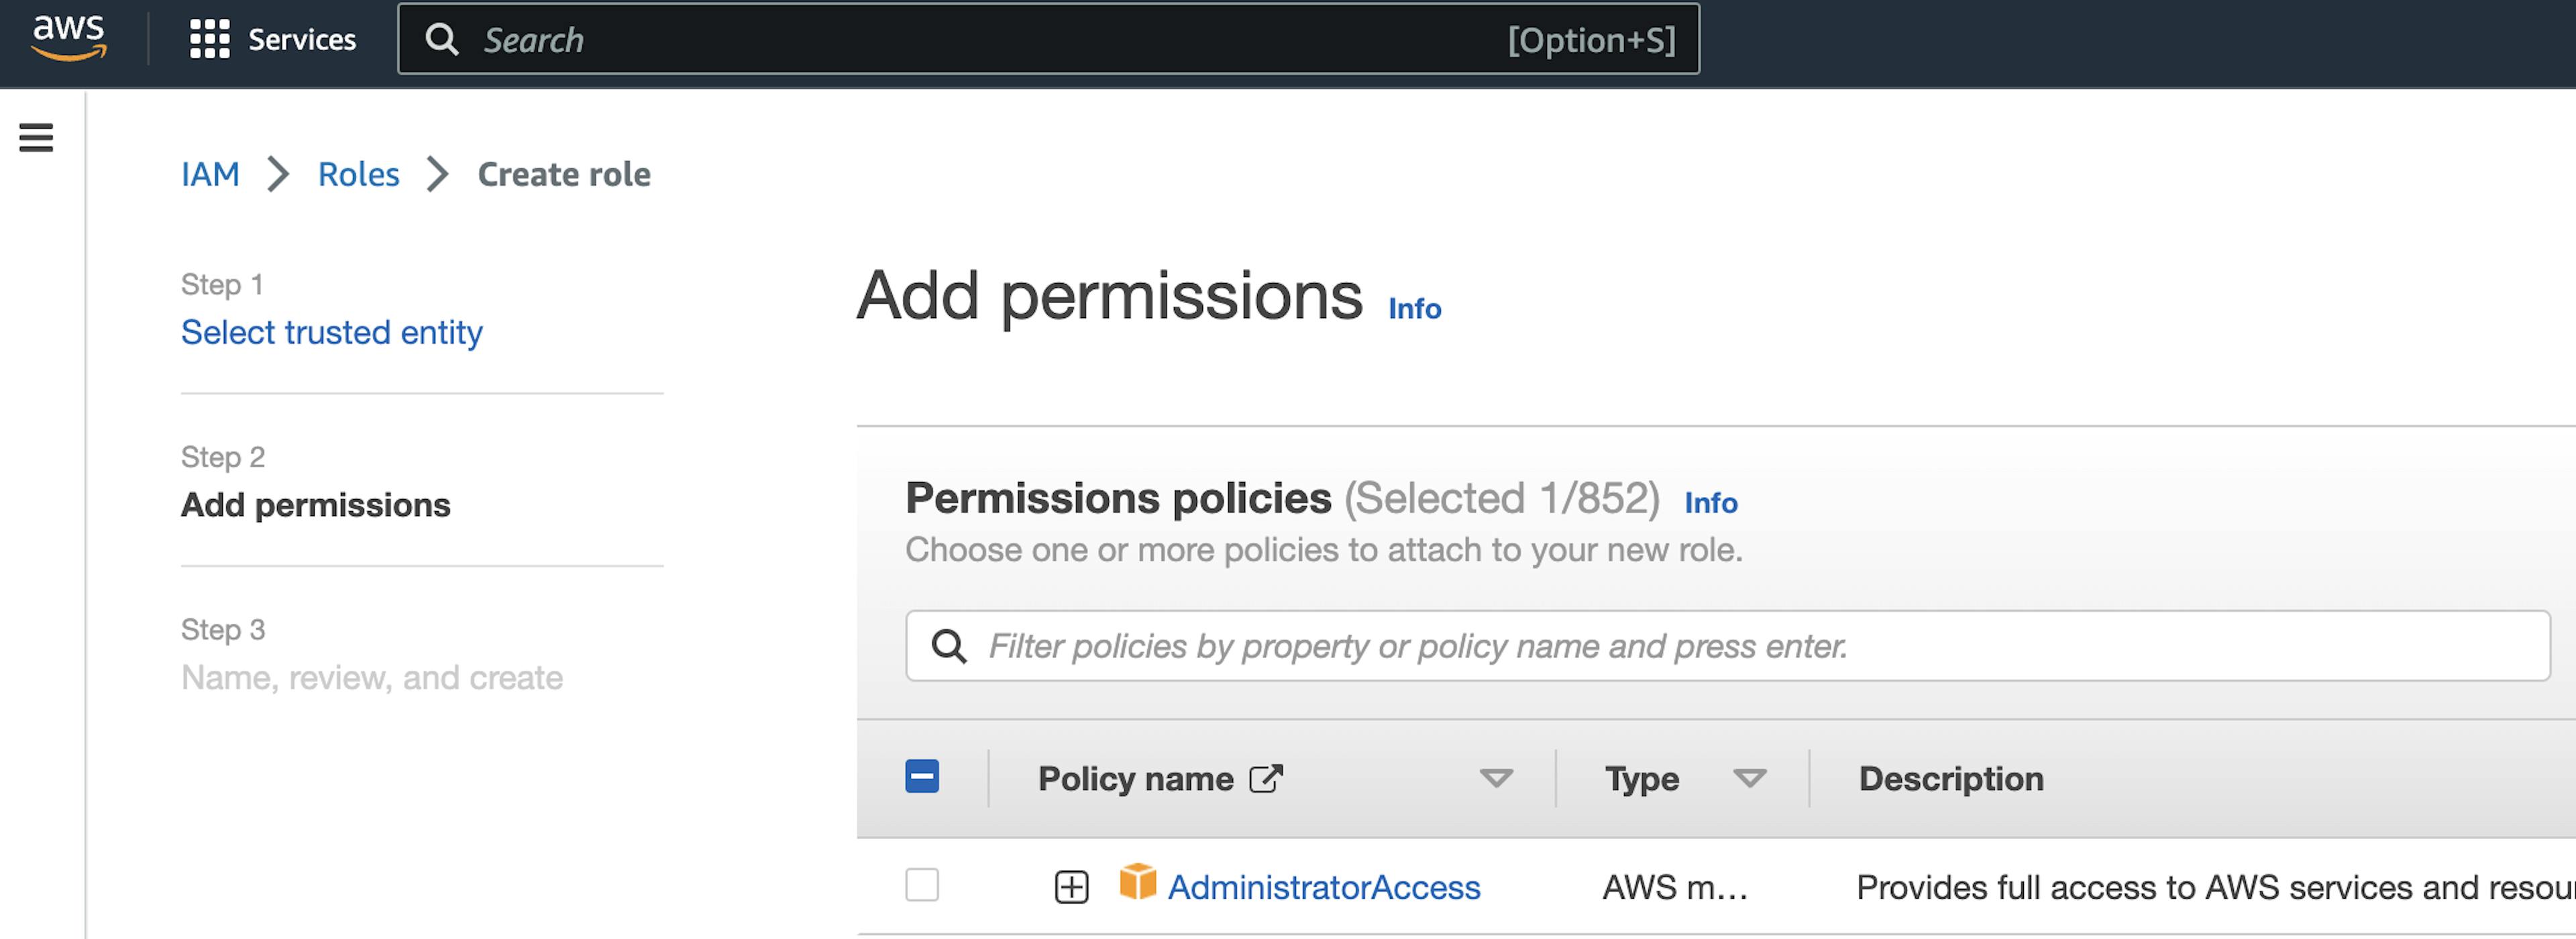Viewport: 2576px width, 939px height.
Task: Check the AdministratorAccess policy checkbox
Action: click(x=922, y=887)
